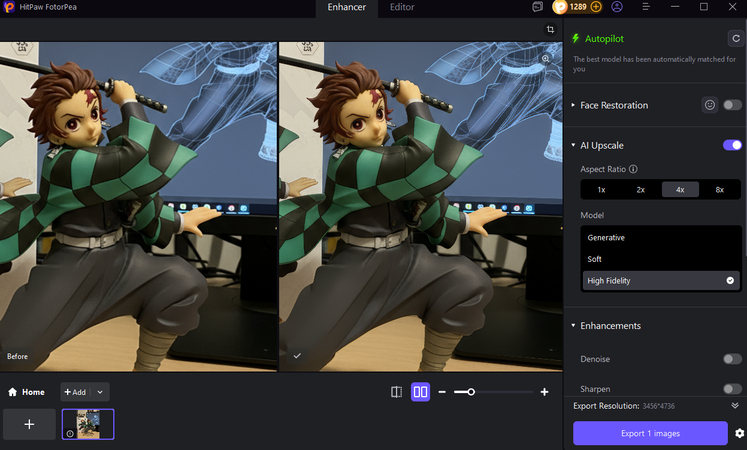Choose the Soft model

661,259
